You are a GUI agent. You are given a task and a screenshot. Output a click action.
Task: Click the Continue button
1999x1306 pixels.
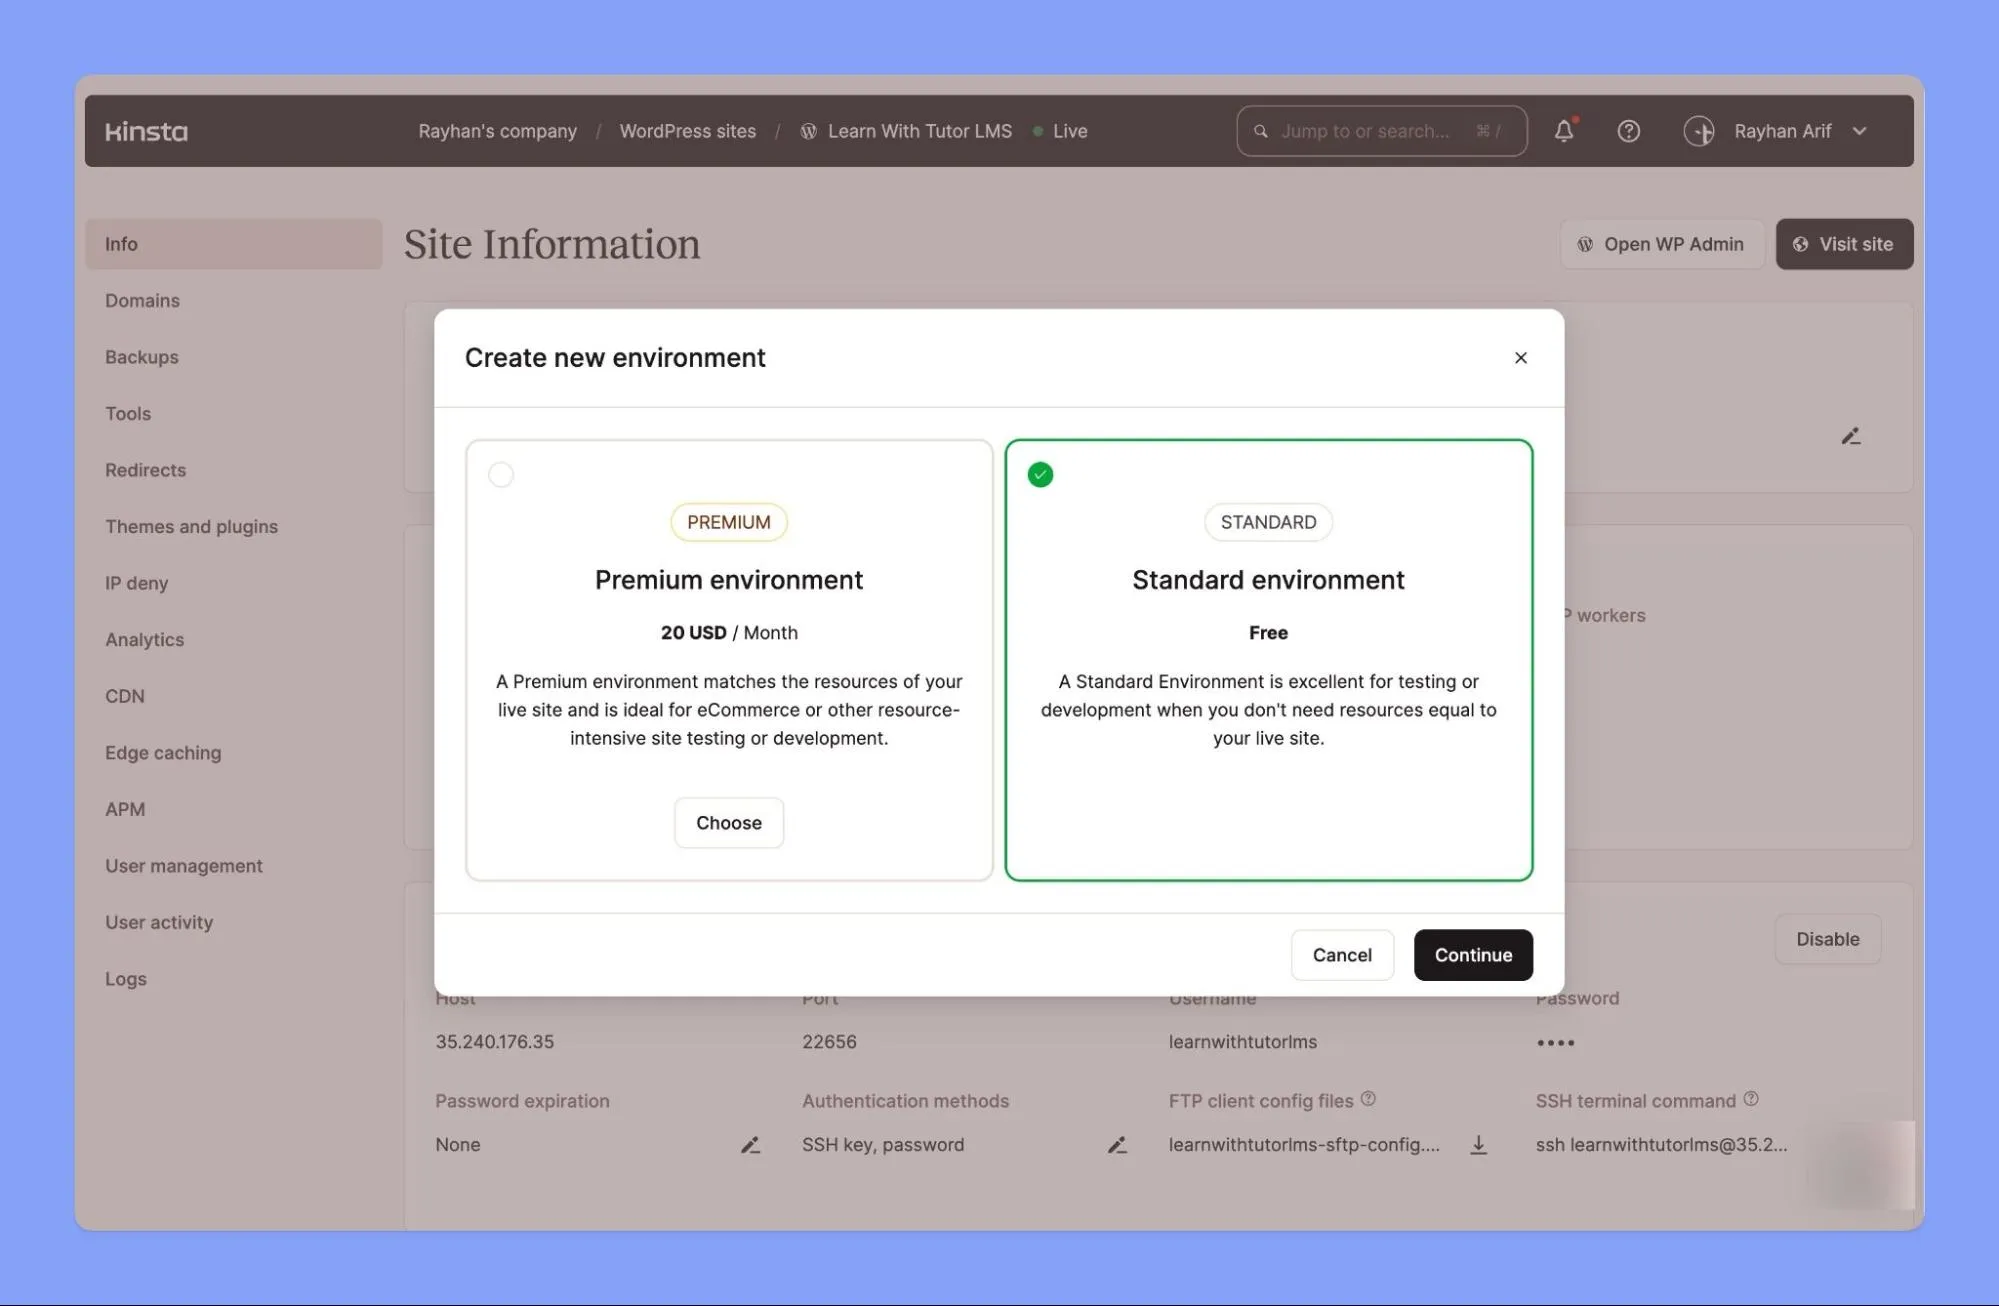(x=1473, y=955)
